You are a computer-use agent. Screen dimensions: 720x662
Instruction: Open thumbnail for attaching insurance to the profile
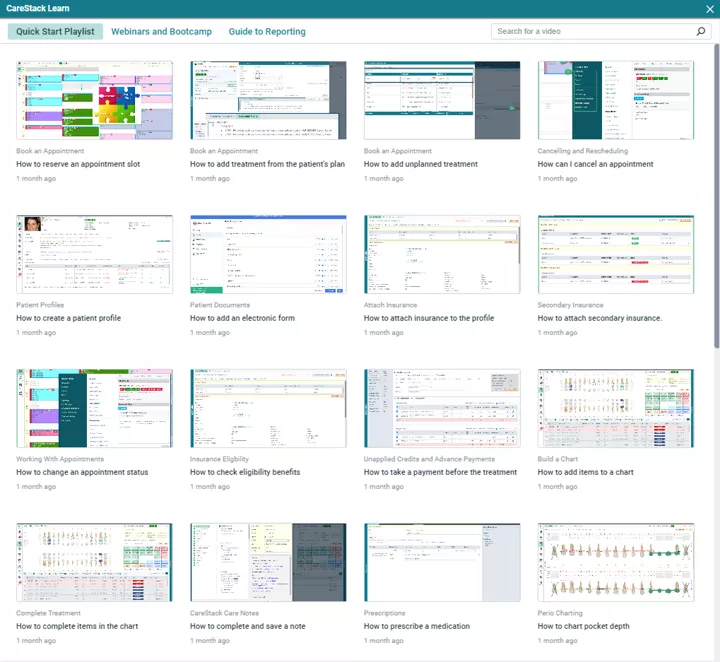pyautogui.click(x=442, y=254)
